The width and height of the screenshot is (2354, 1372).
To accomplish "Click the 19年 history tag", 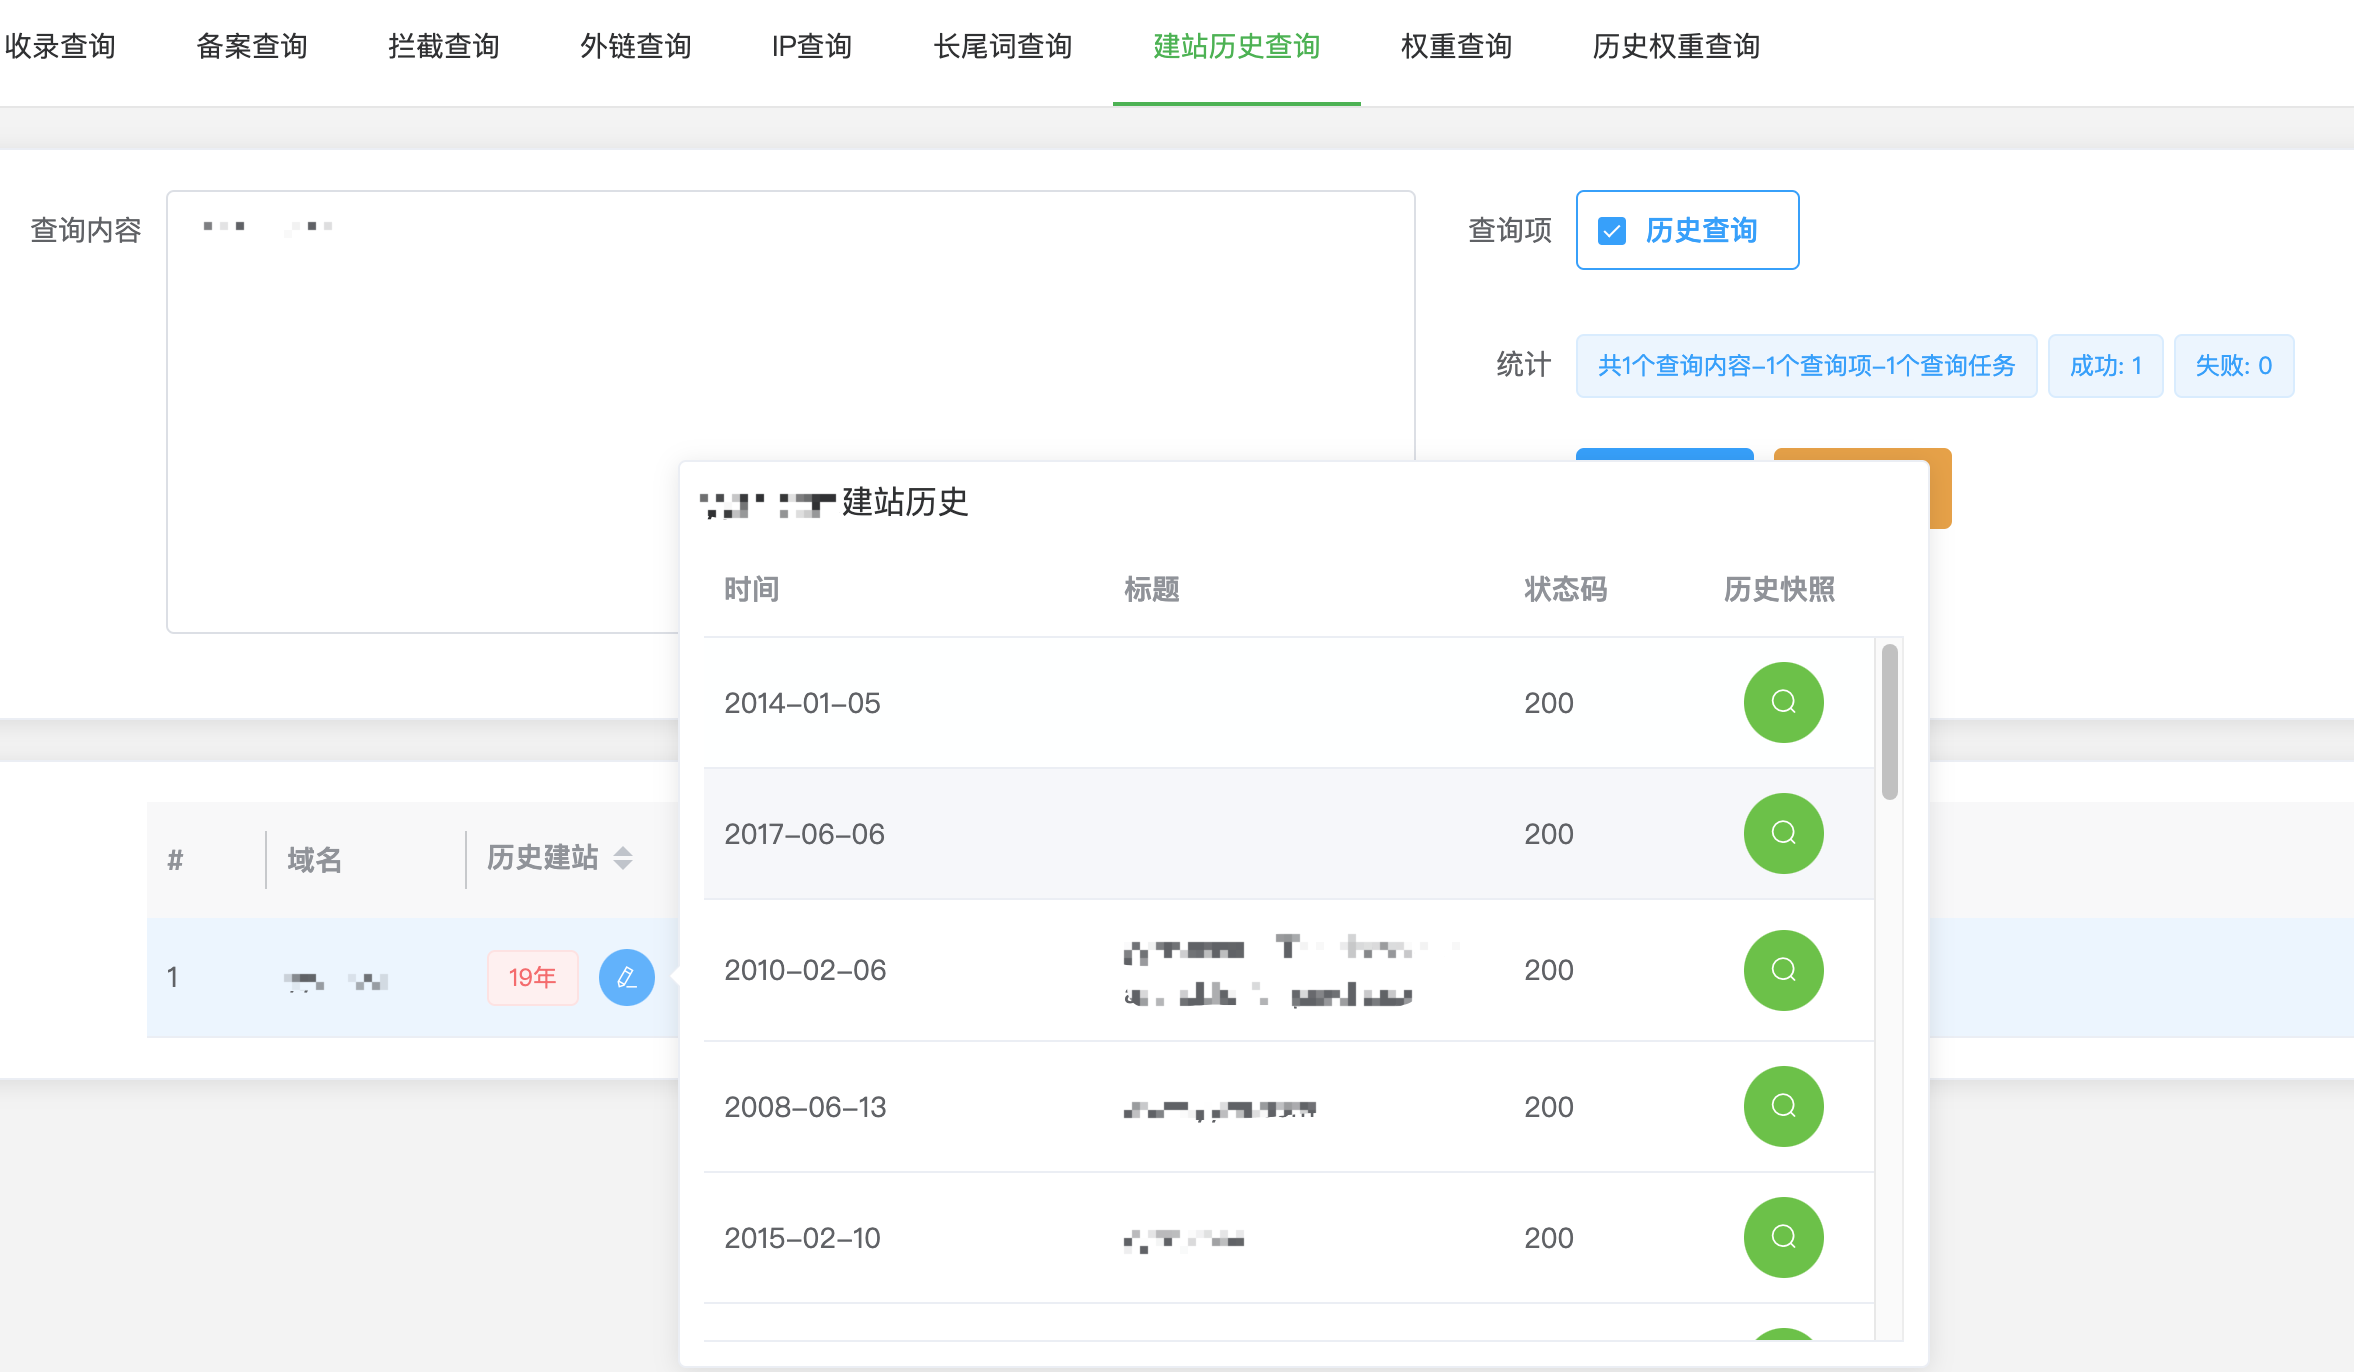I will [x=533, y=977].
